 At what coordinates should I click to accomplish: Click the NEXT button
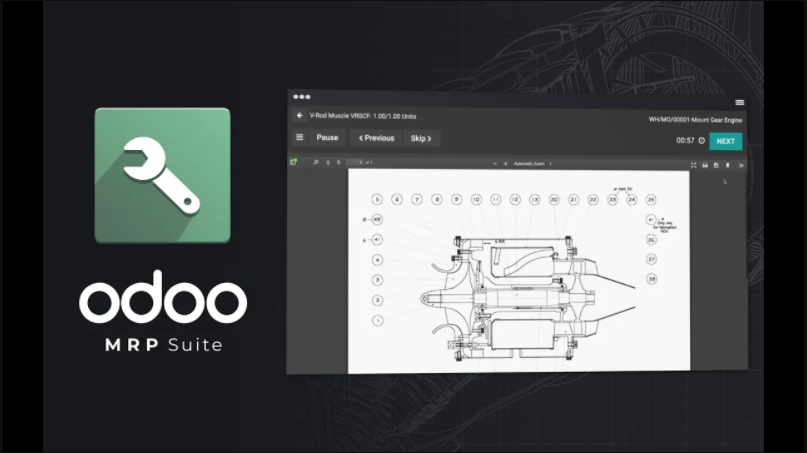click(x=726, y=141)
